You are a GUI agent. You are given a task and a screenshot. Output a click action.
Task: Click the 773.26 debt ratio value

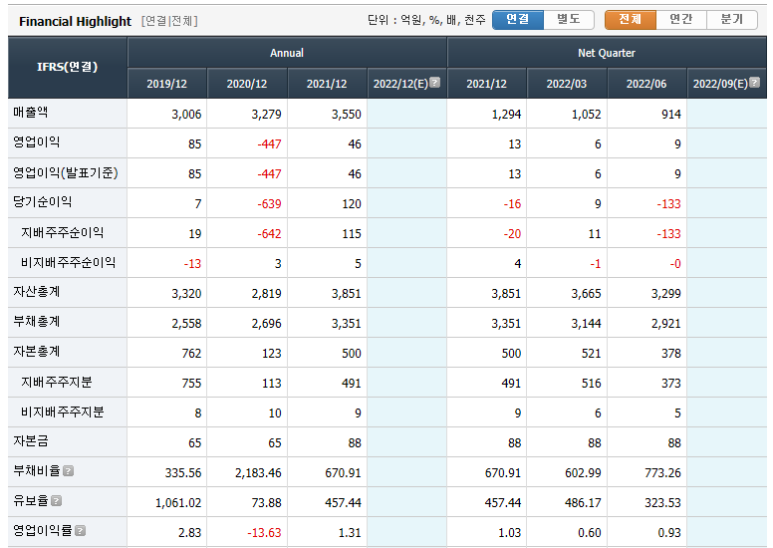(663, 473)
